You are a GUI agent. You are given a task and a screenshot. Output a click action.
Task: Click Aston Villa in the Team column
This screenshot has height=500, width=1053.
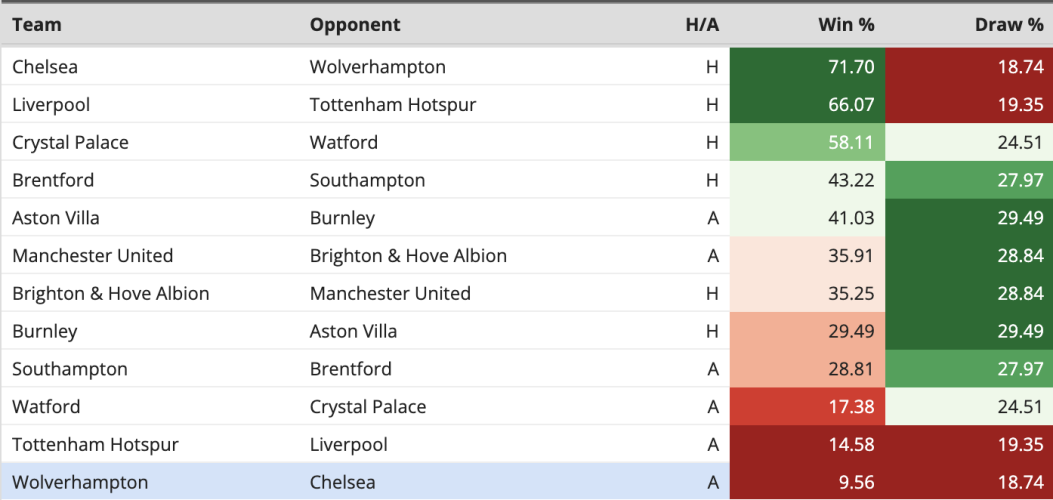pos(56,217)
